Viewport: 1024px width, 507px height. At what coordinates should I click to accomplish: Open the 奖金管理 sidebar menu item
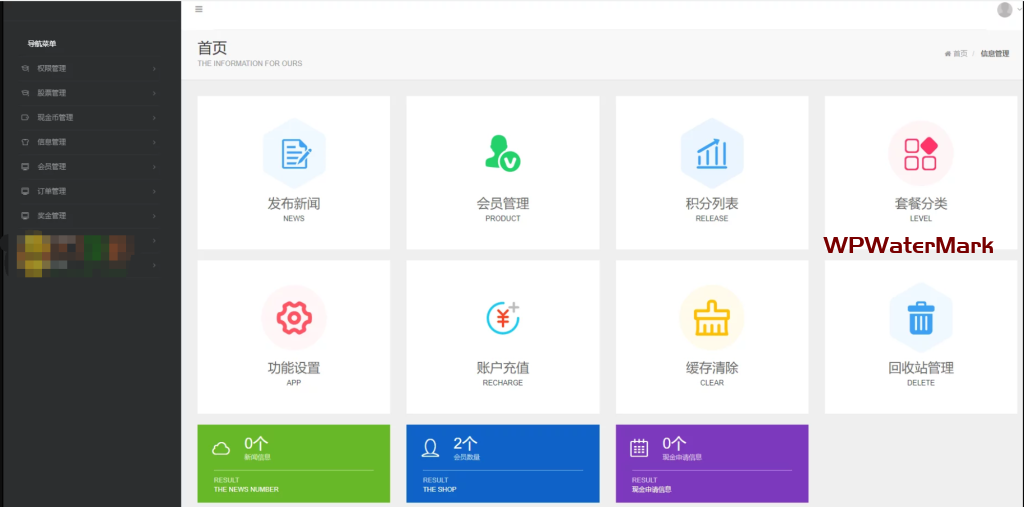tap(52, 216)
